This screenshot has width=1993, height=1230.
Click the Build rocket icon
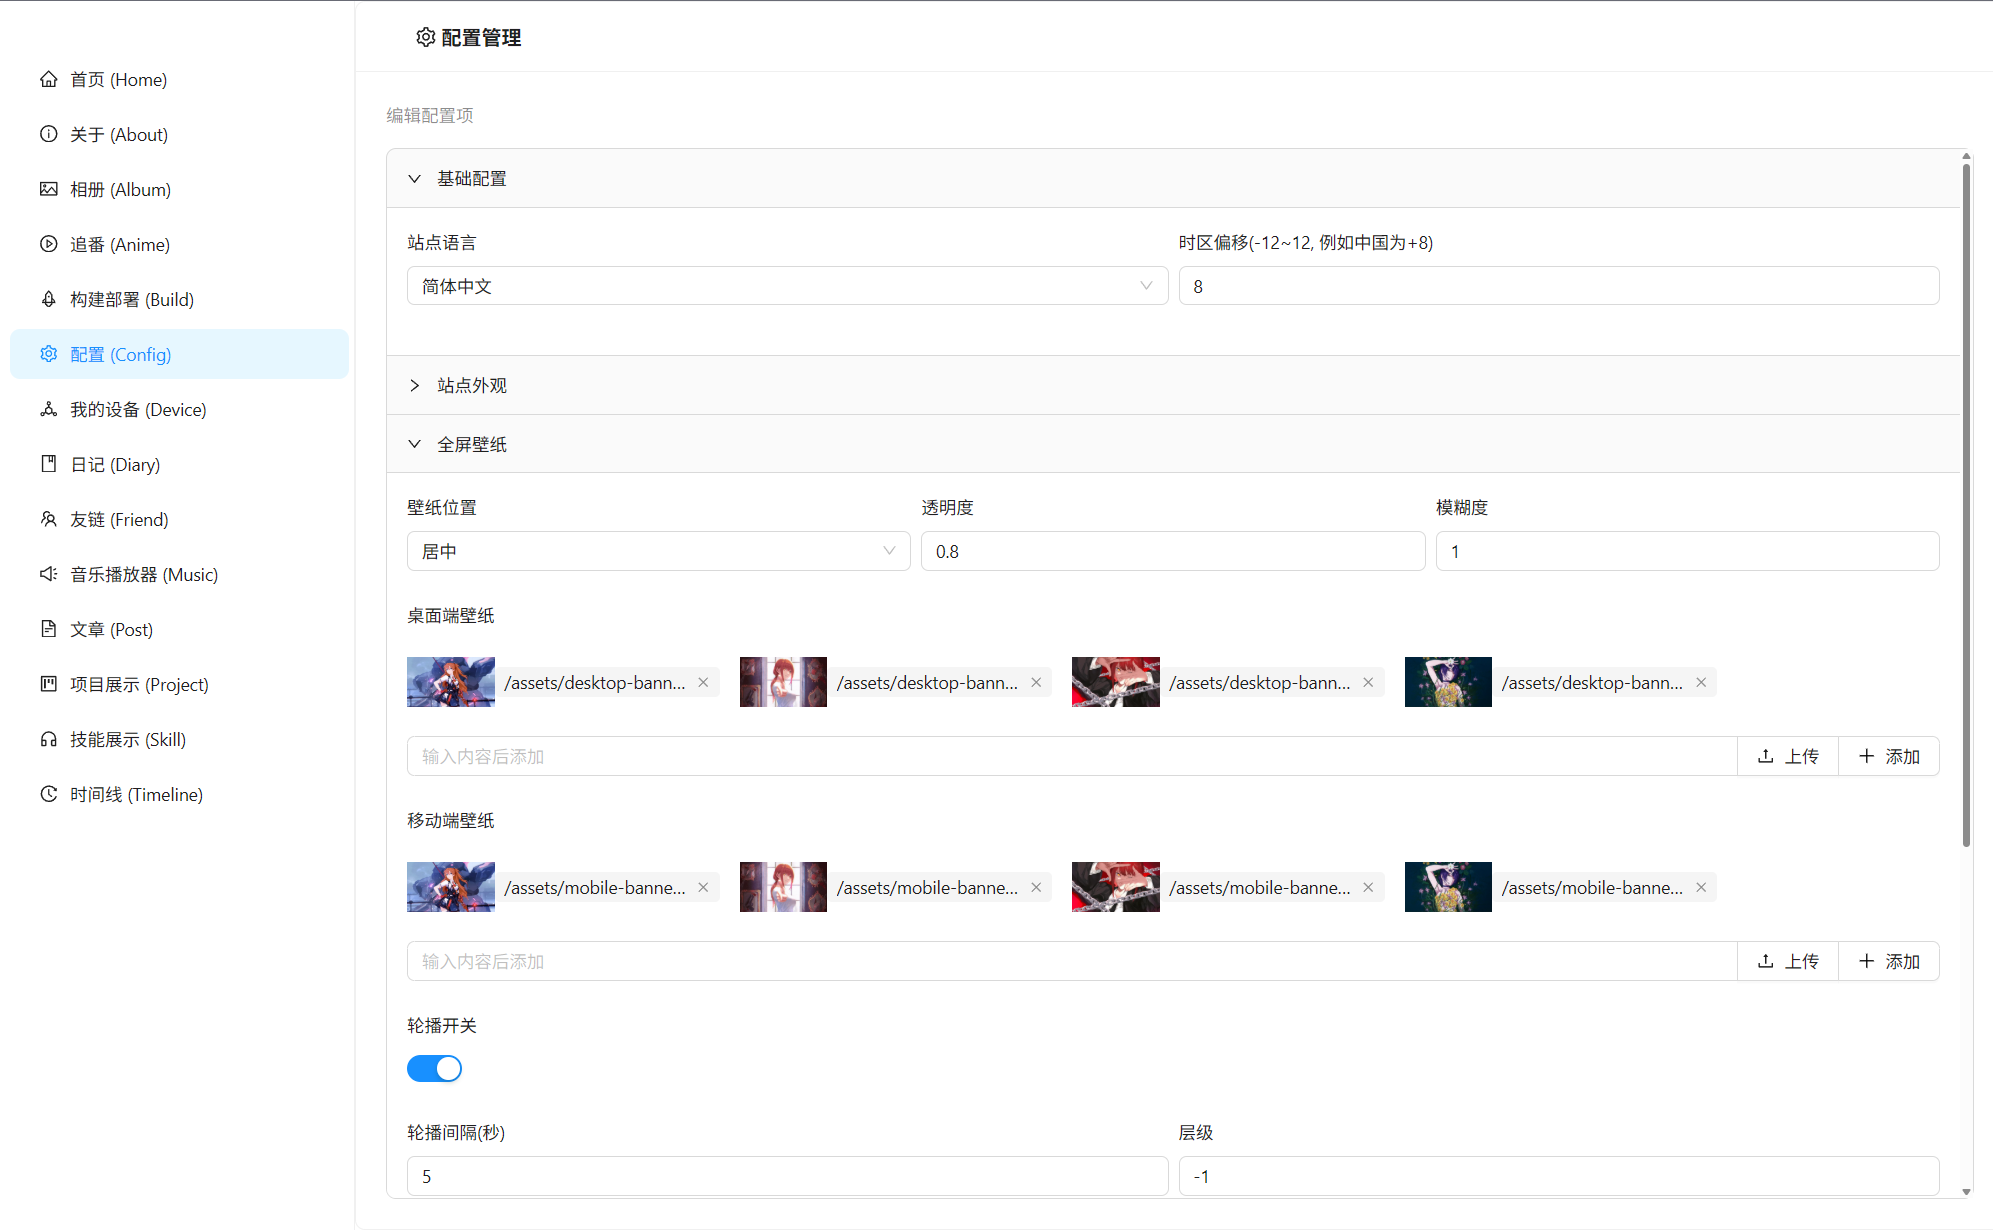[48, 299]
